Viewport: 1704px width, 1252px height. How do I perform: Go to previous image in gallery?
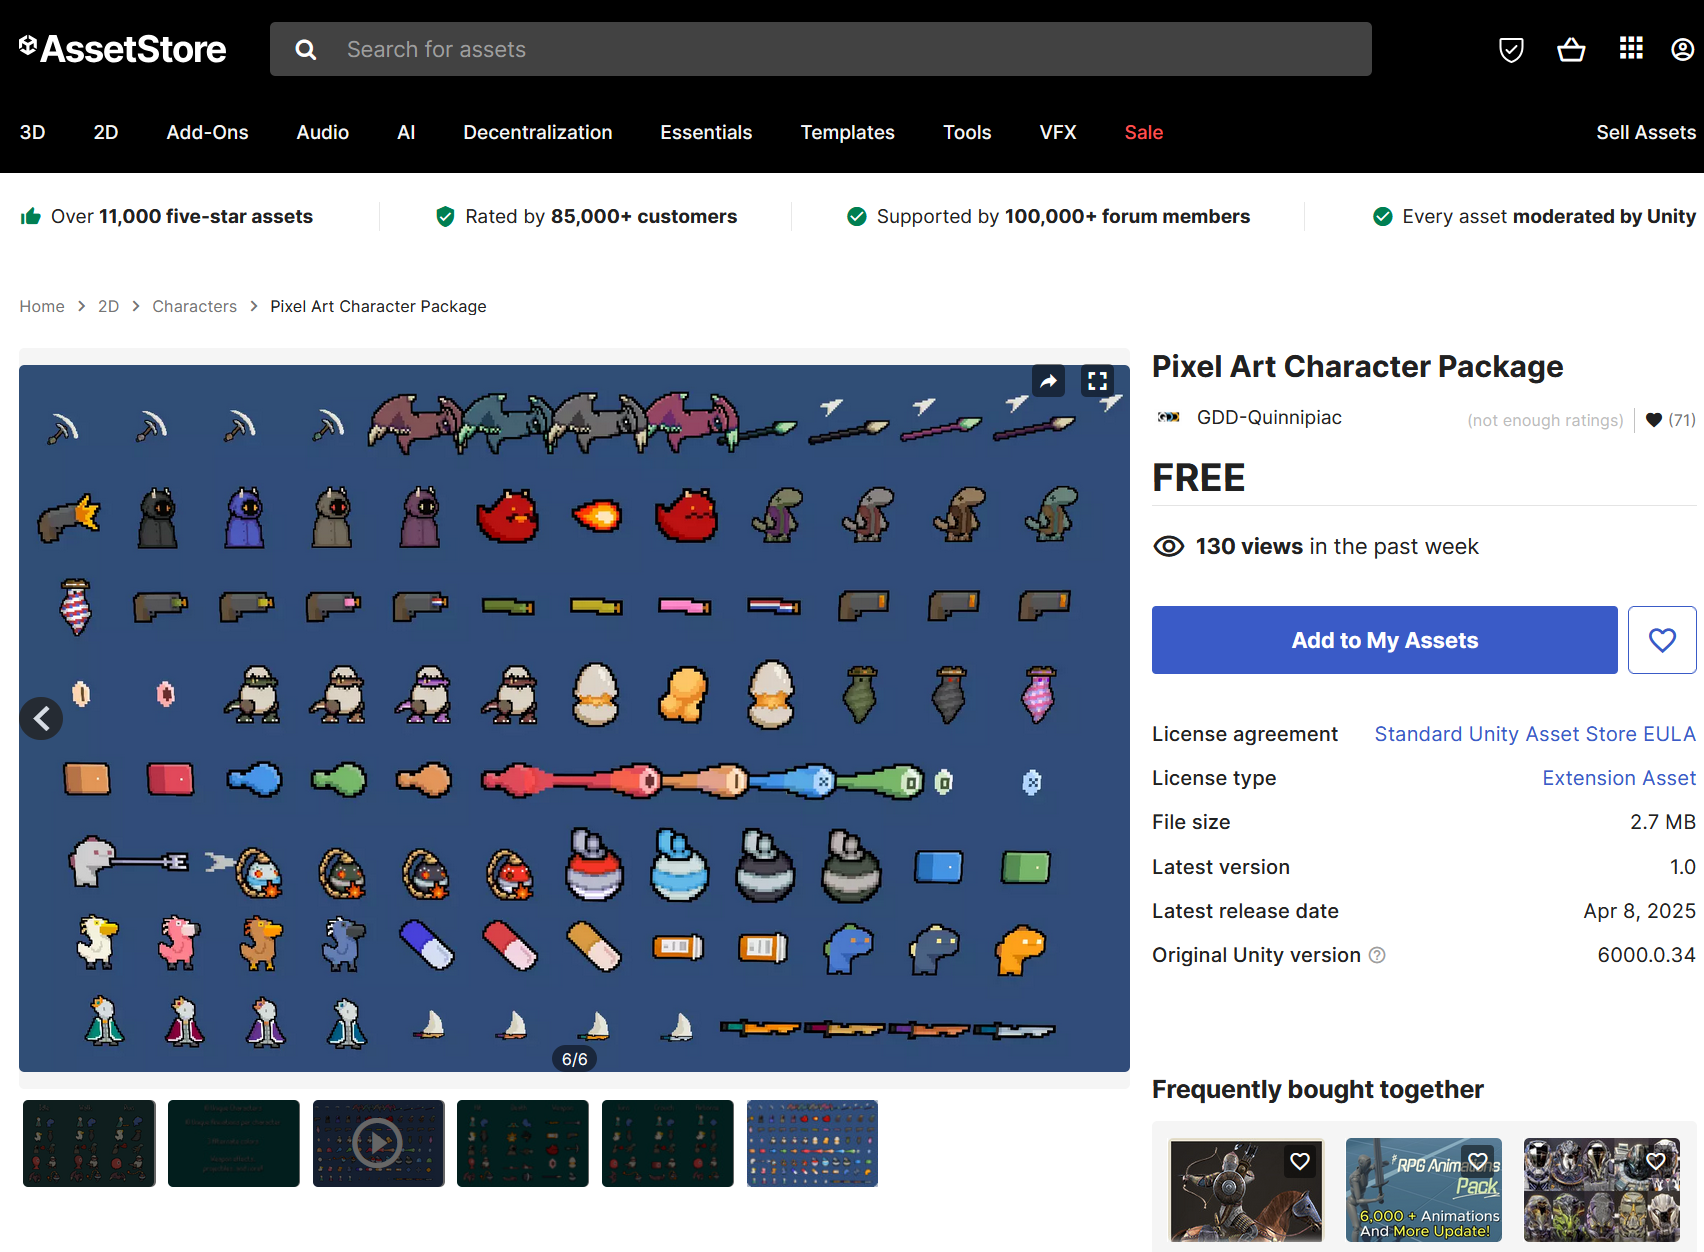tap(42, 718)
